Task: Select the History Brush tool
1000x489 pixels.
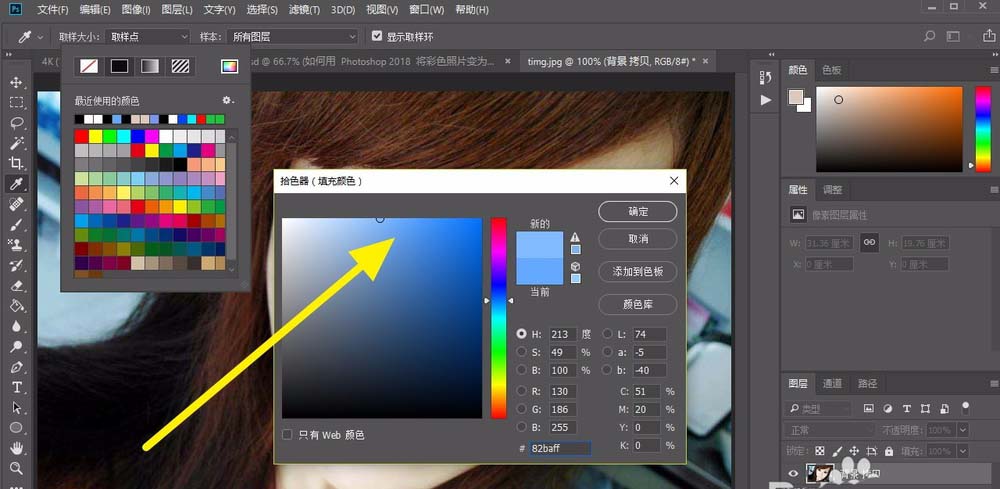Action: tap(17, 265)
